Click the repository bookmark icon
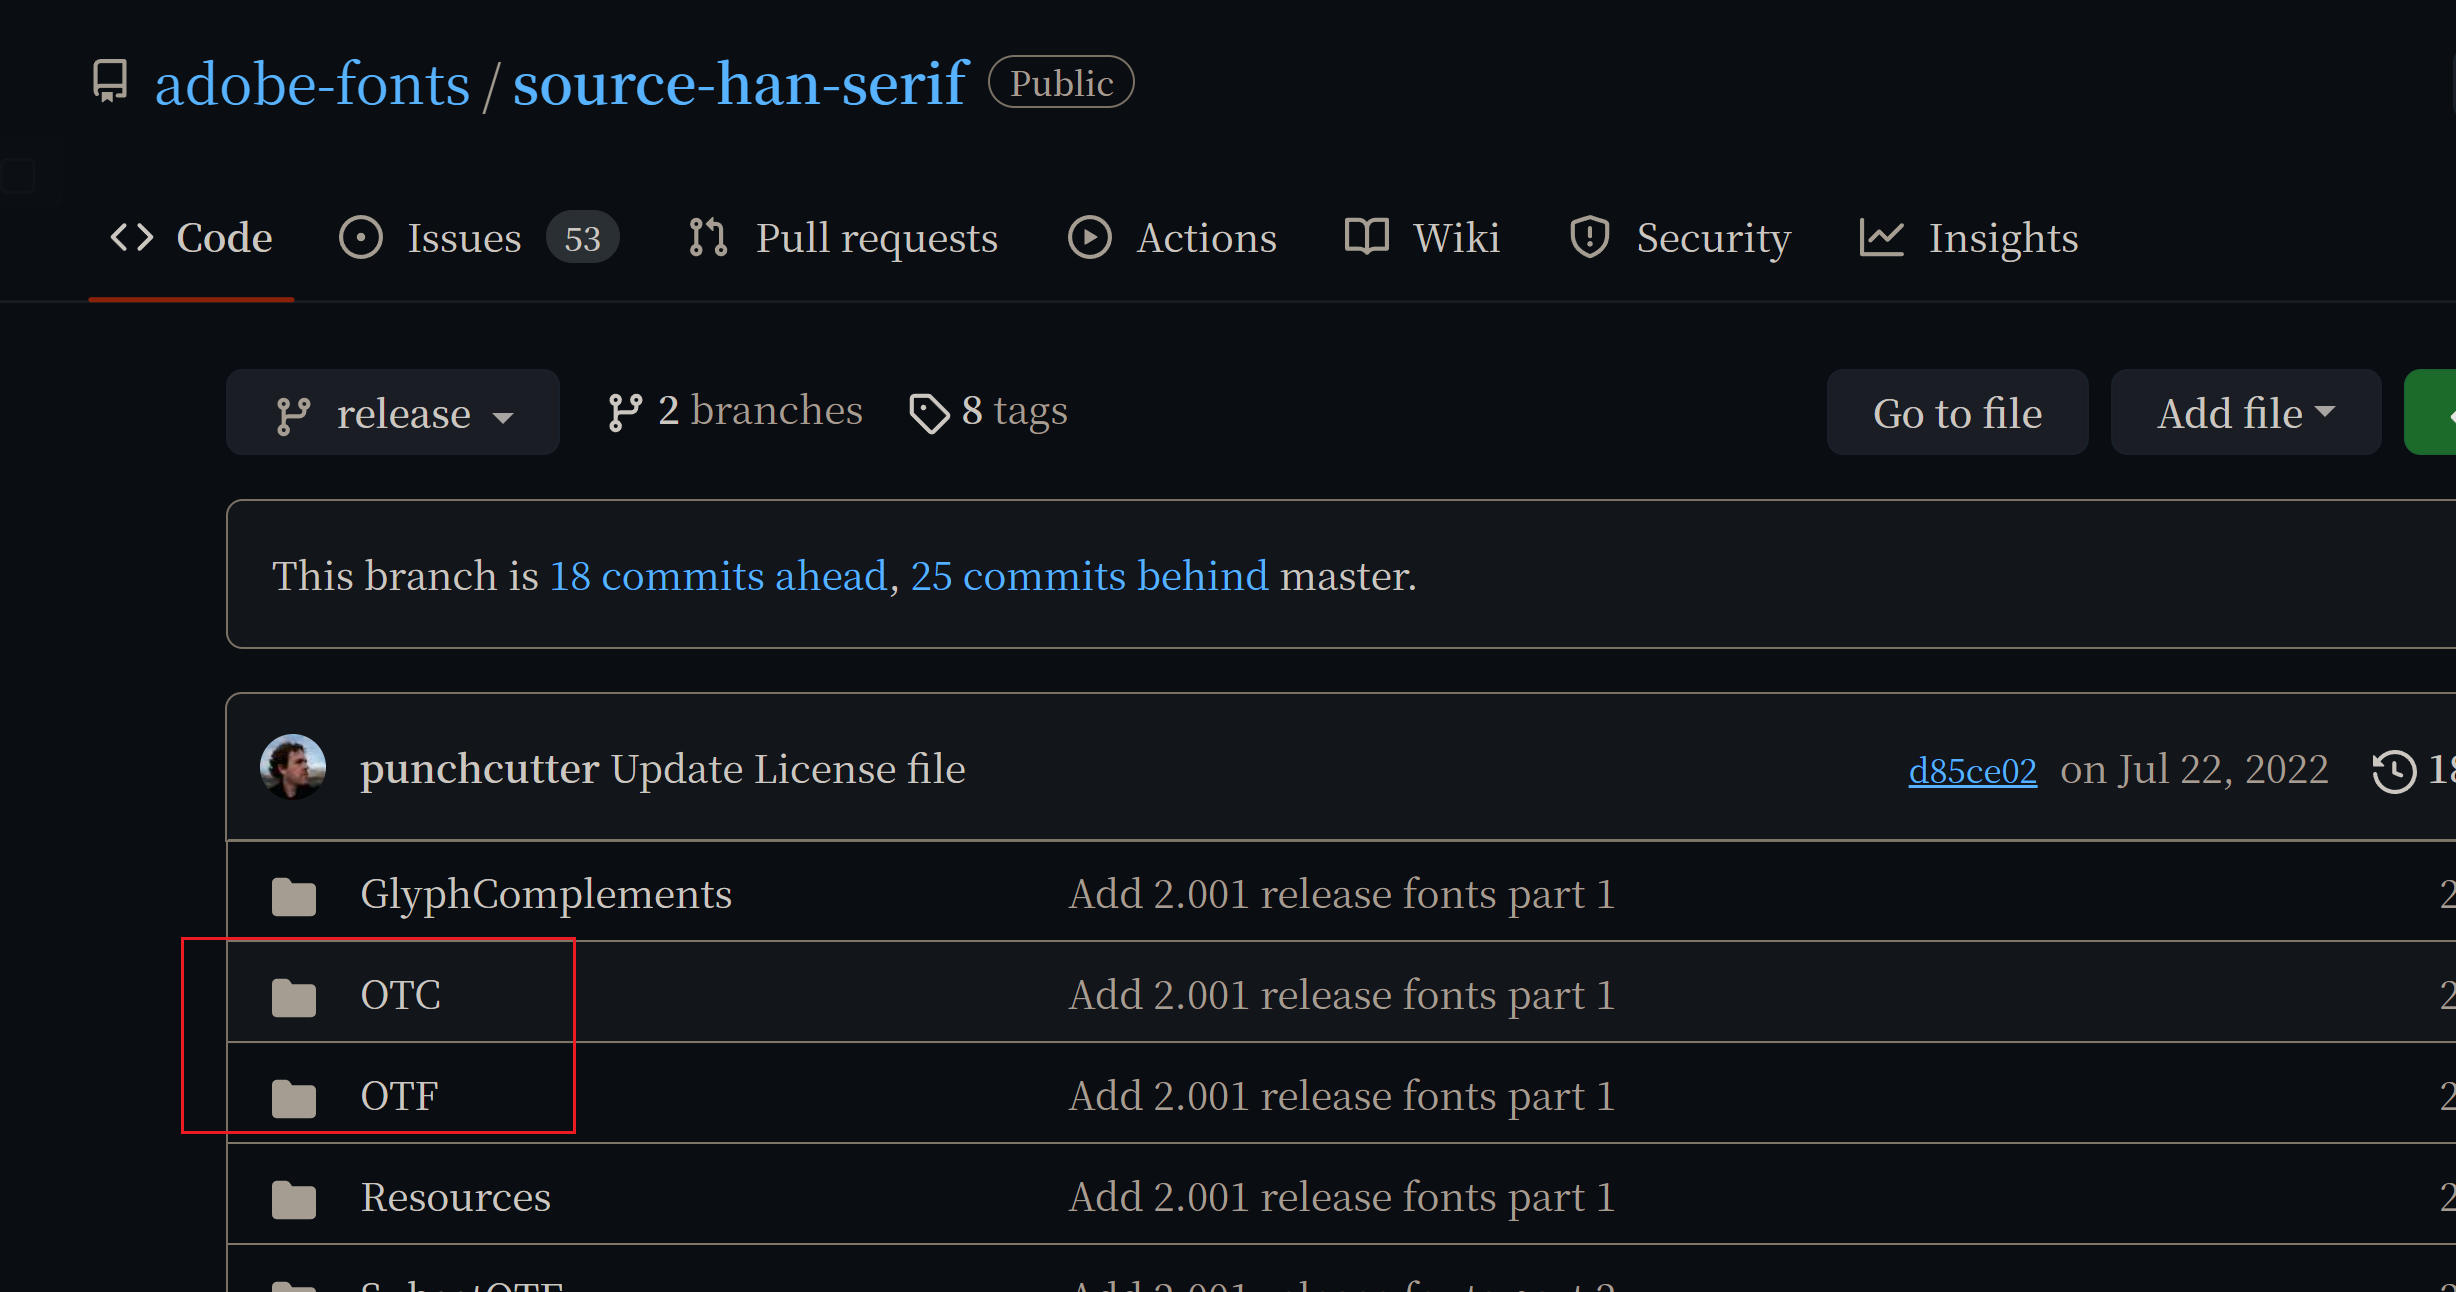2456x1292 pixels. pyautogui.click(x=109, y=82)
